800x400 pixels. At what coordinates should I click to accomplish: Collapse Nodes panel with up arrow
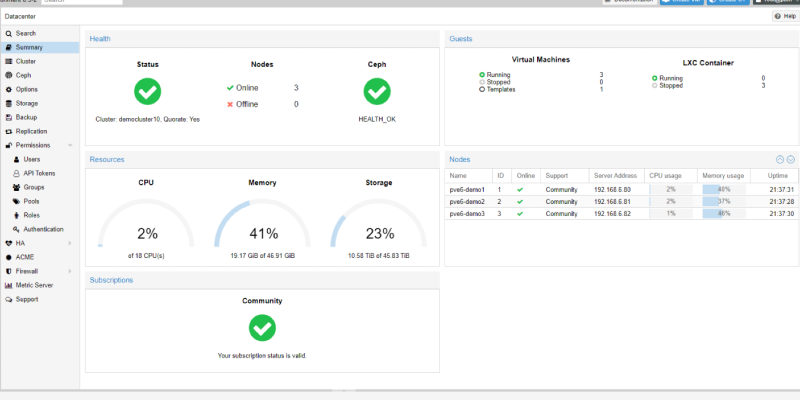click(x=779, y=159)
